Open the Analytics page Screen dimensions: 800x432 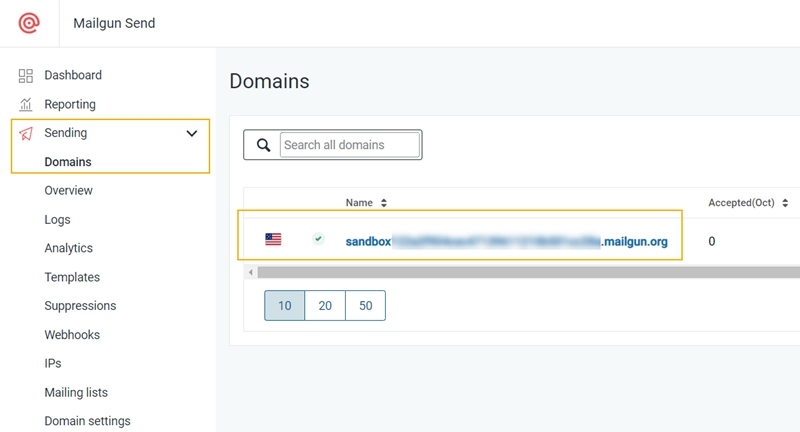[x=68, y=248]
